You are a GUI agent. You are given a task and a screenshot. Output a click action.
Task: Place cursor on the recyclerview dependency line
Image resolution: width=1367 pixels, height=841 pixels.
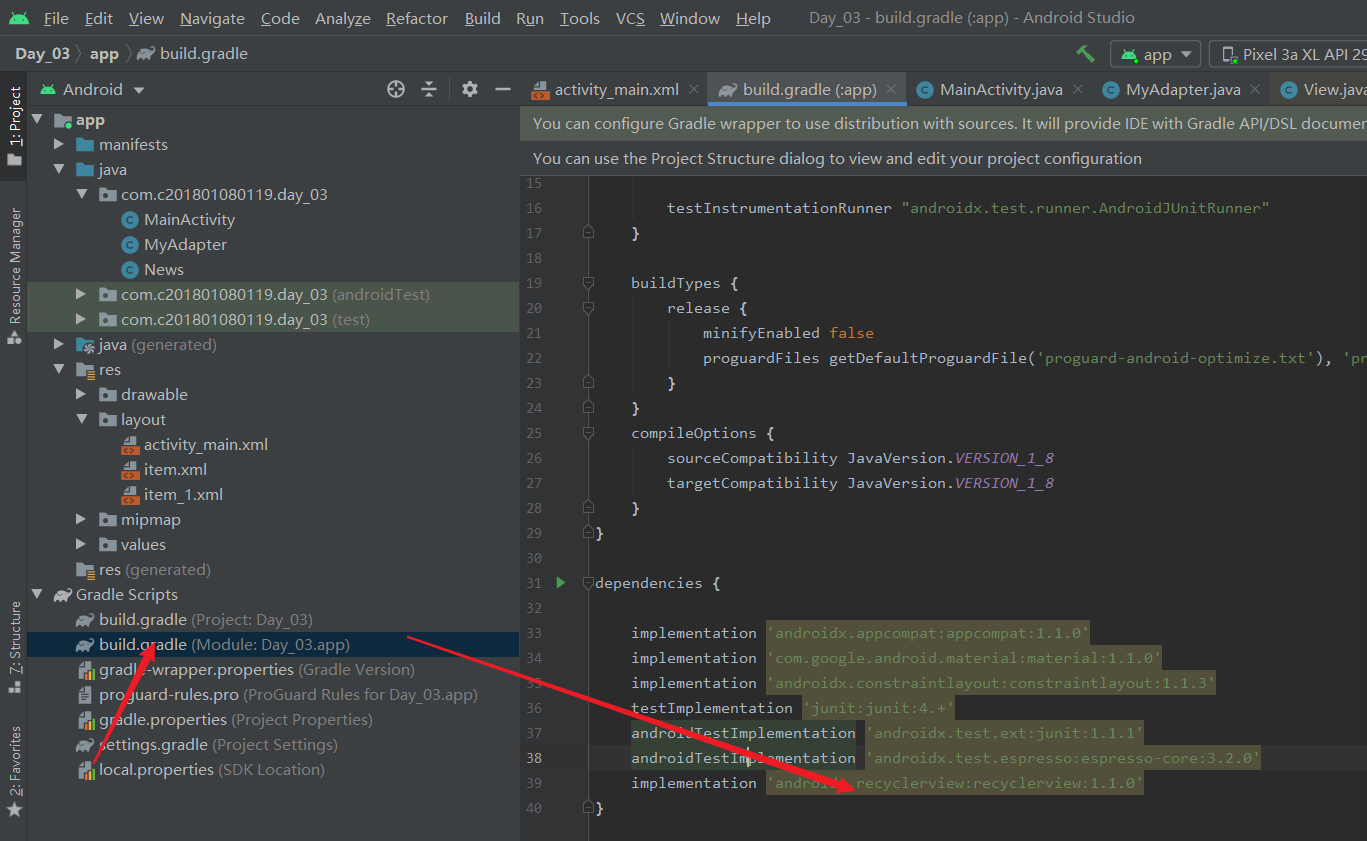pos(886,783)
